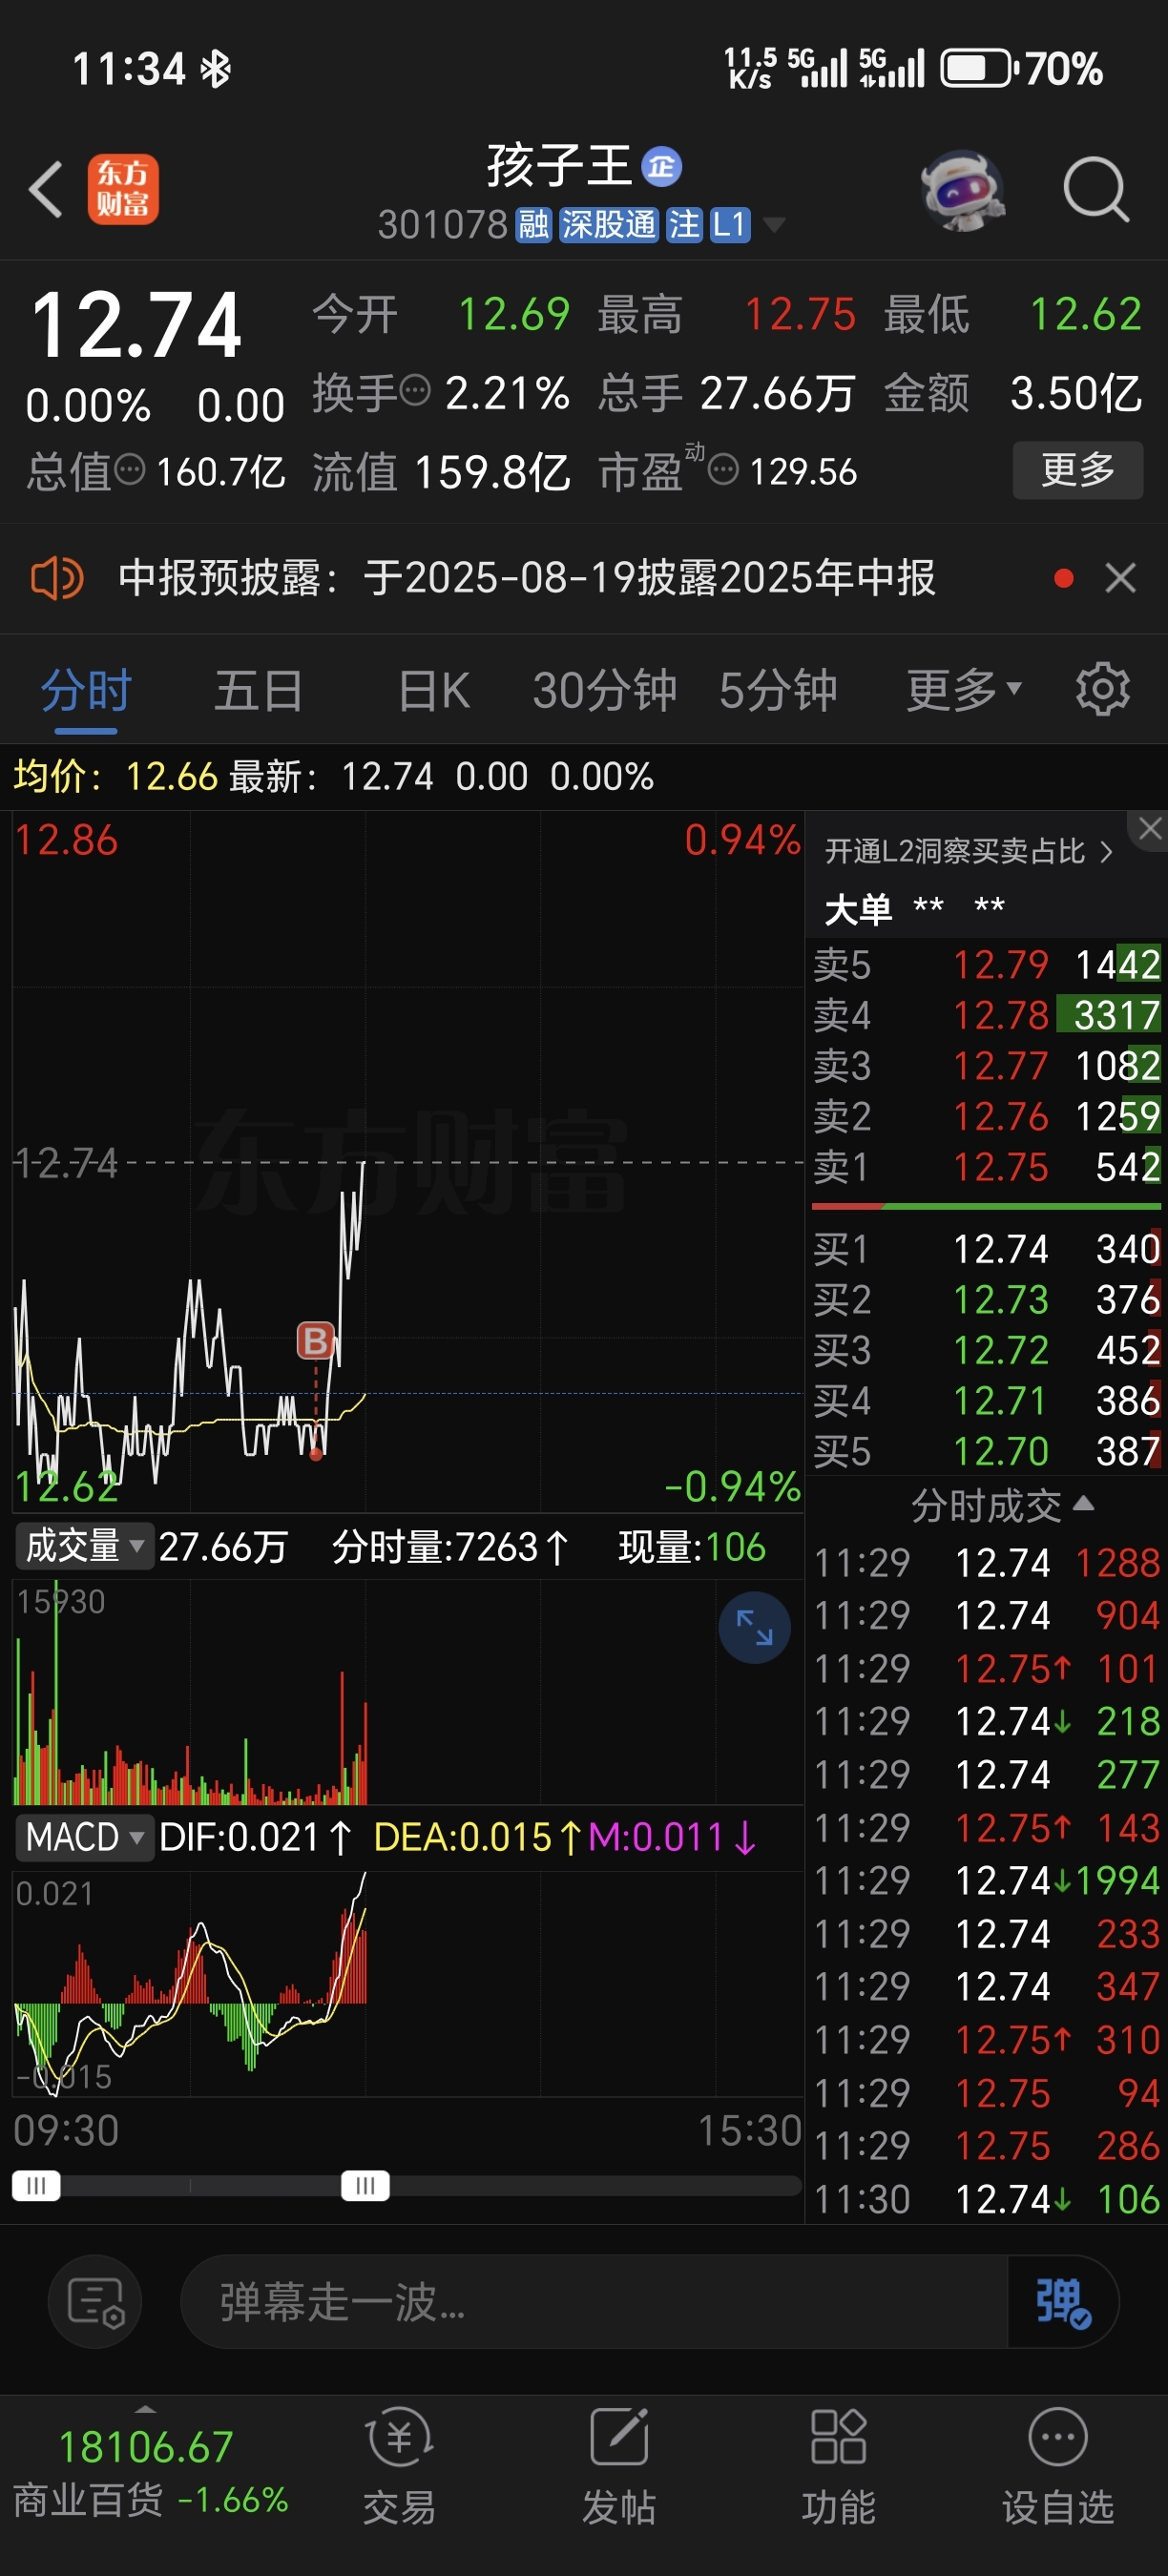Tap the 买1 order row 12.74

pos(986,1249)
